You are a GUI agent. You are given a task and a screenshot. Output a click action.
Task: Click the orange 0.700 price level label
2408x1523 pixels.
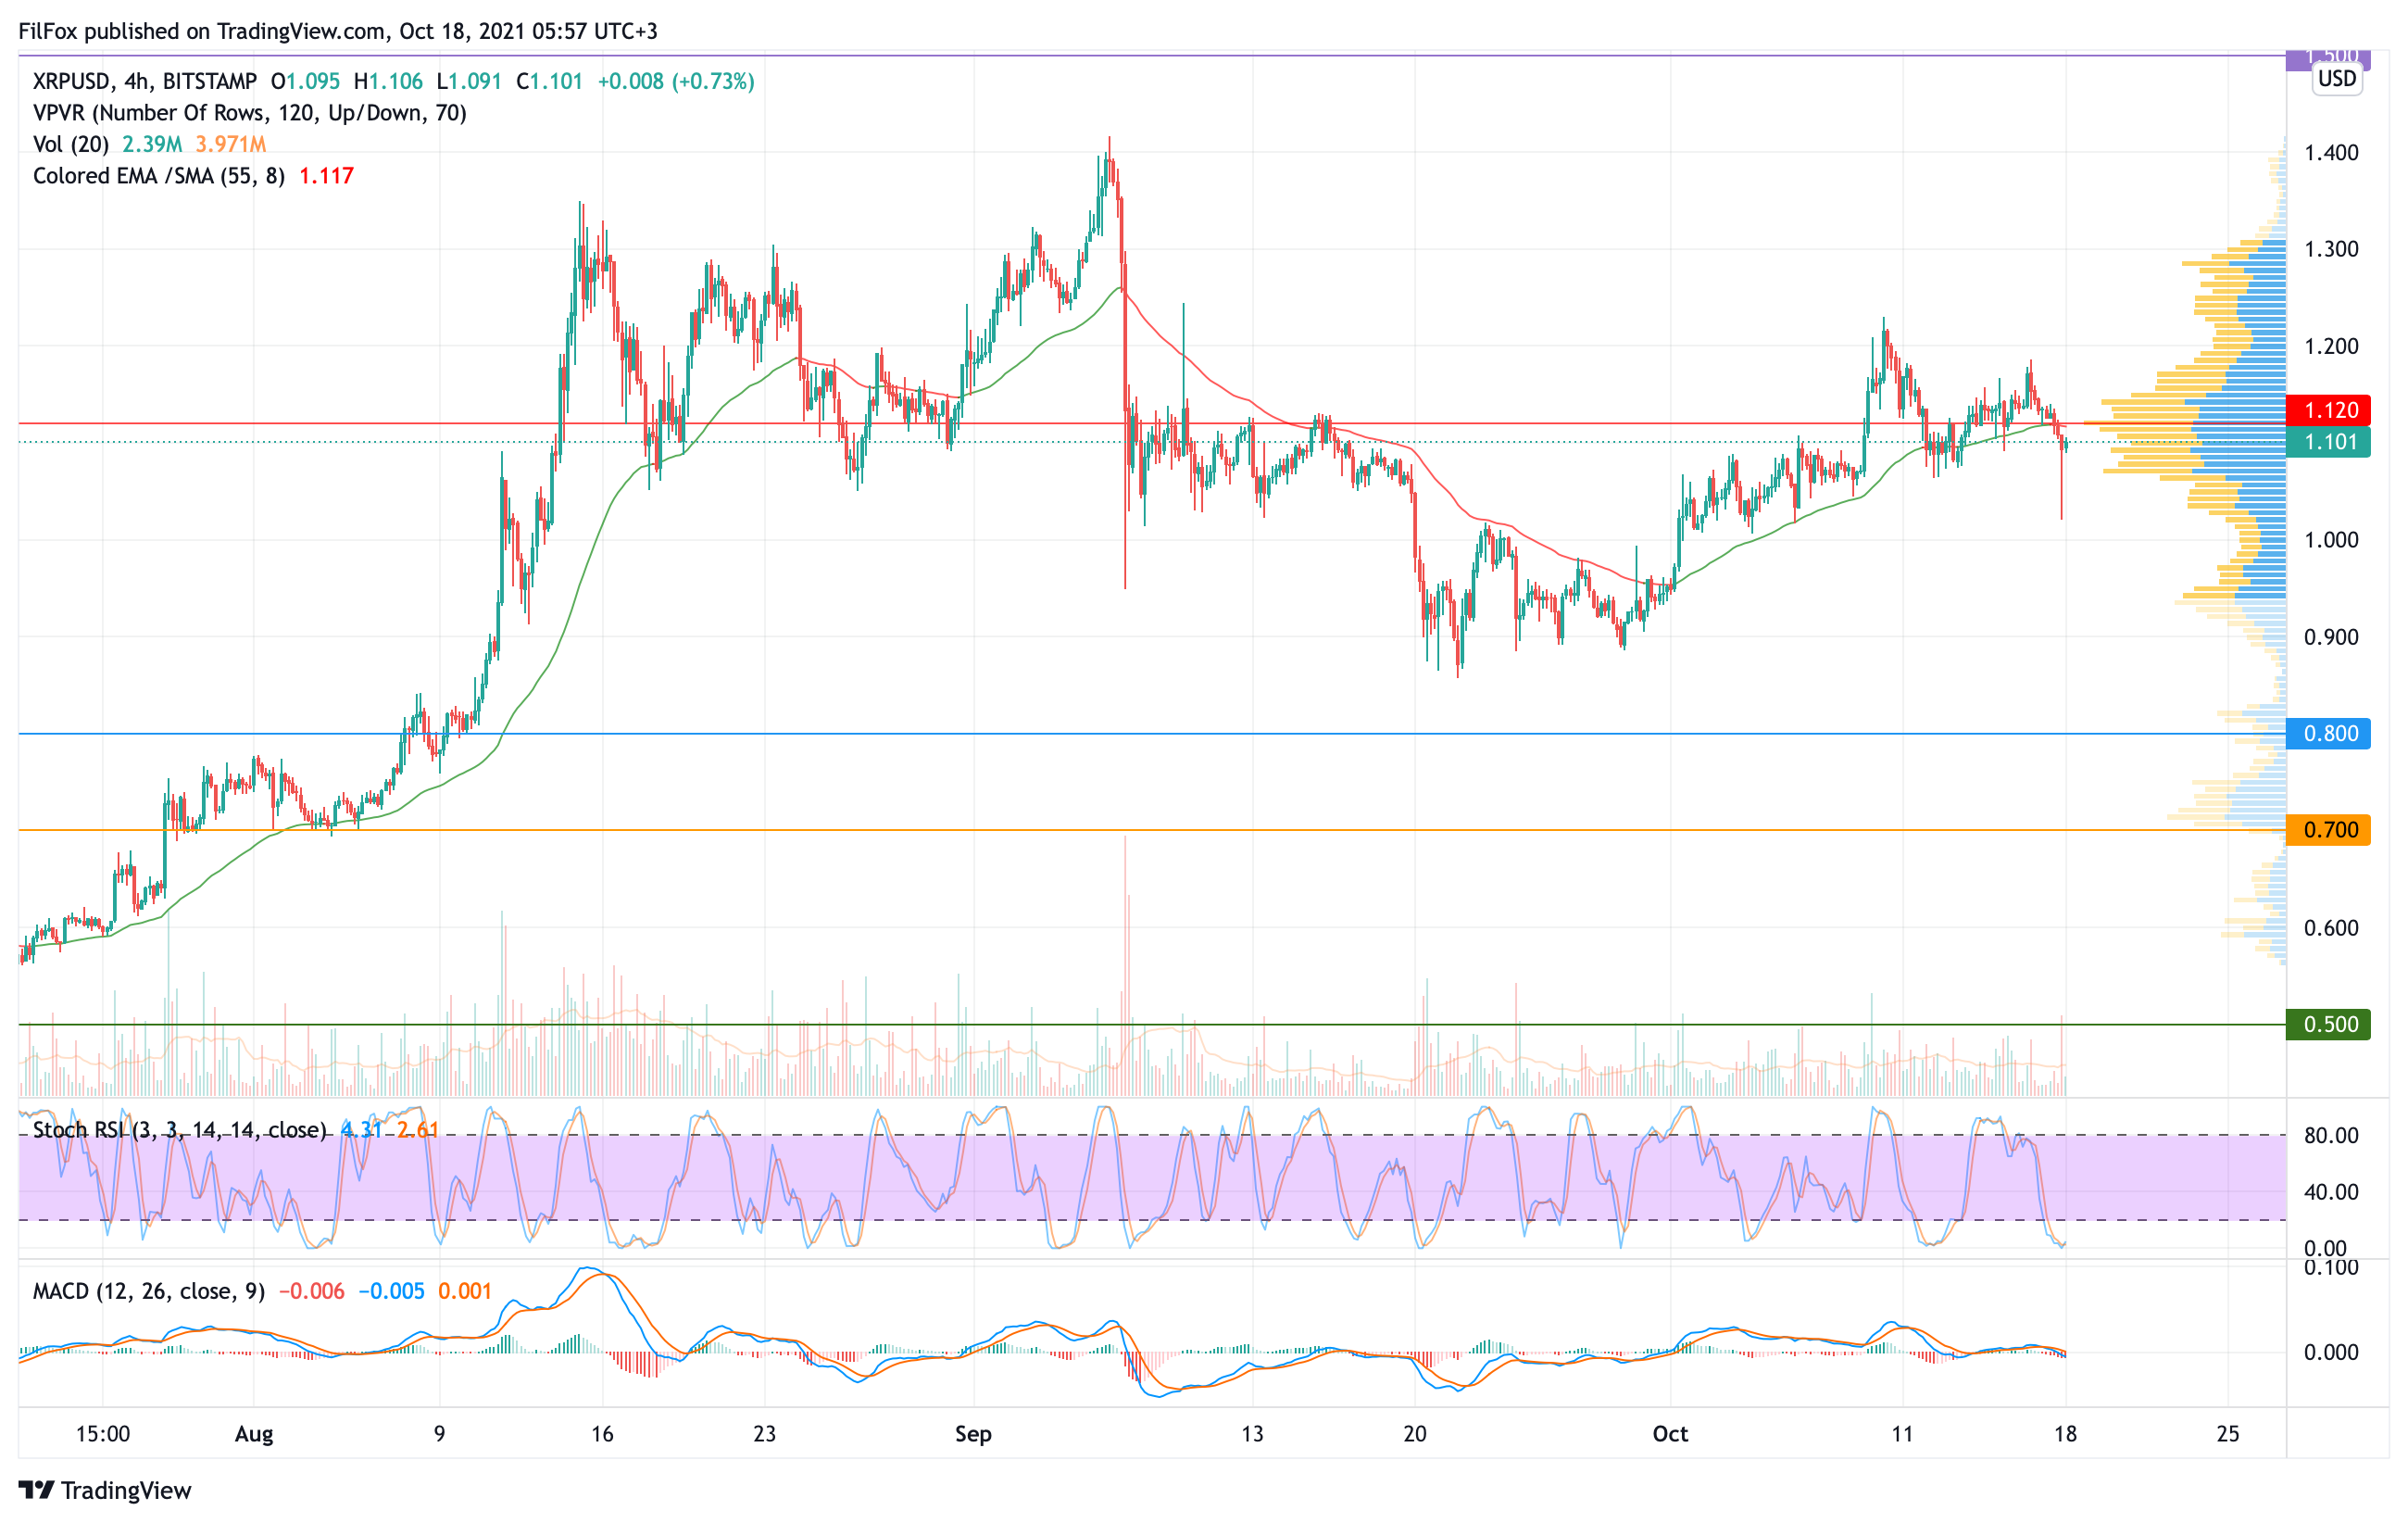point(2328,830)
